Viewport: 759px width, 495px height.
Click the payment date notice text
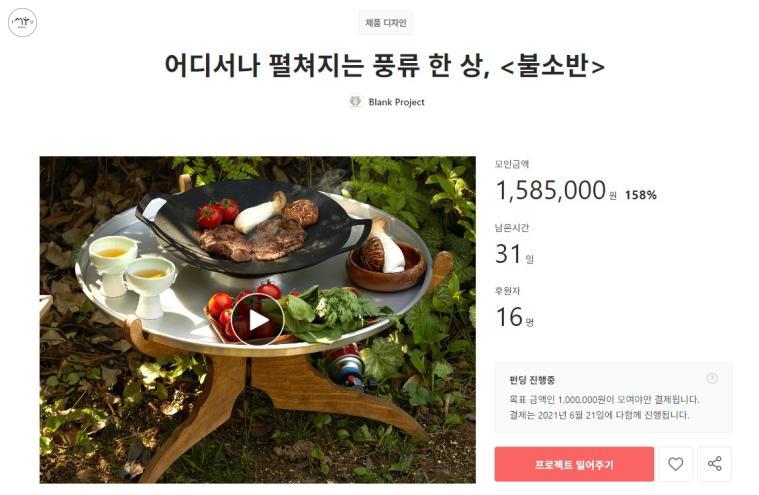click(x=599, y=415)
